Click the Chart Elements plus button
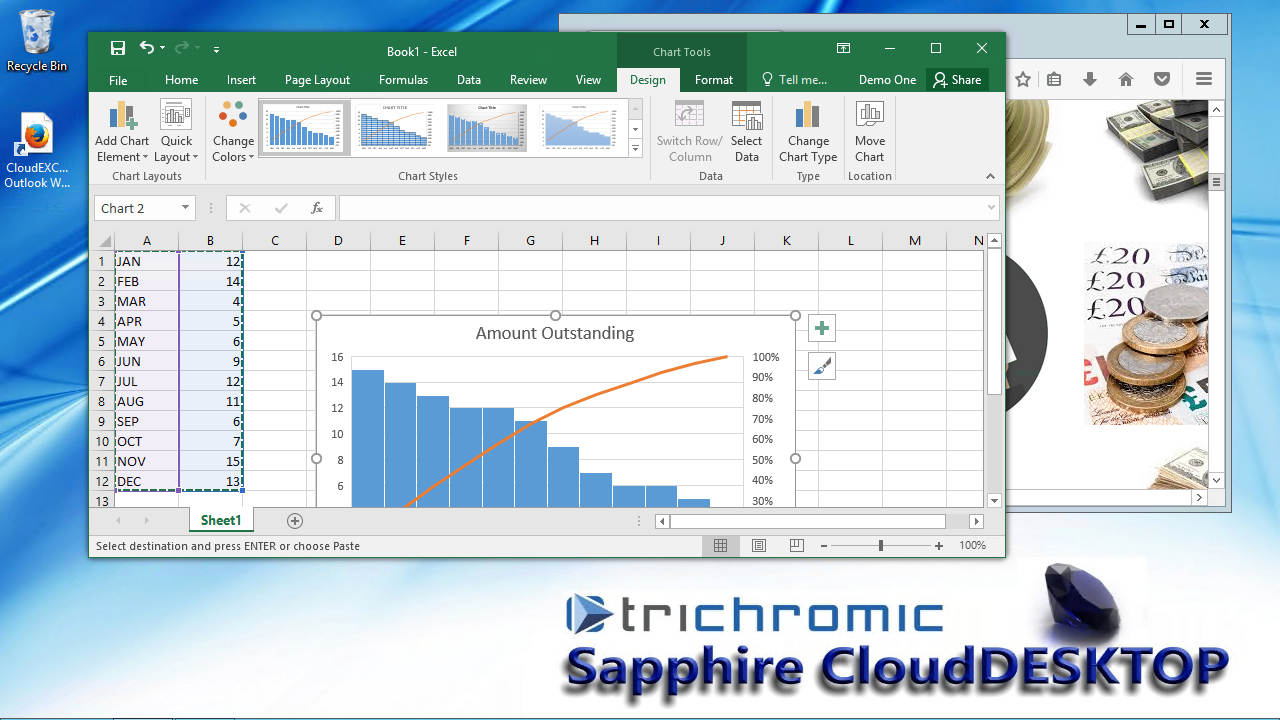The image size is (1280, 720). pyautogui.click(x=821, y=328)
